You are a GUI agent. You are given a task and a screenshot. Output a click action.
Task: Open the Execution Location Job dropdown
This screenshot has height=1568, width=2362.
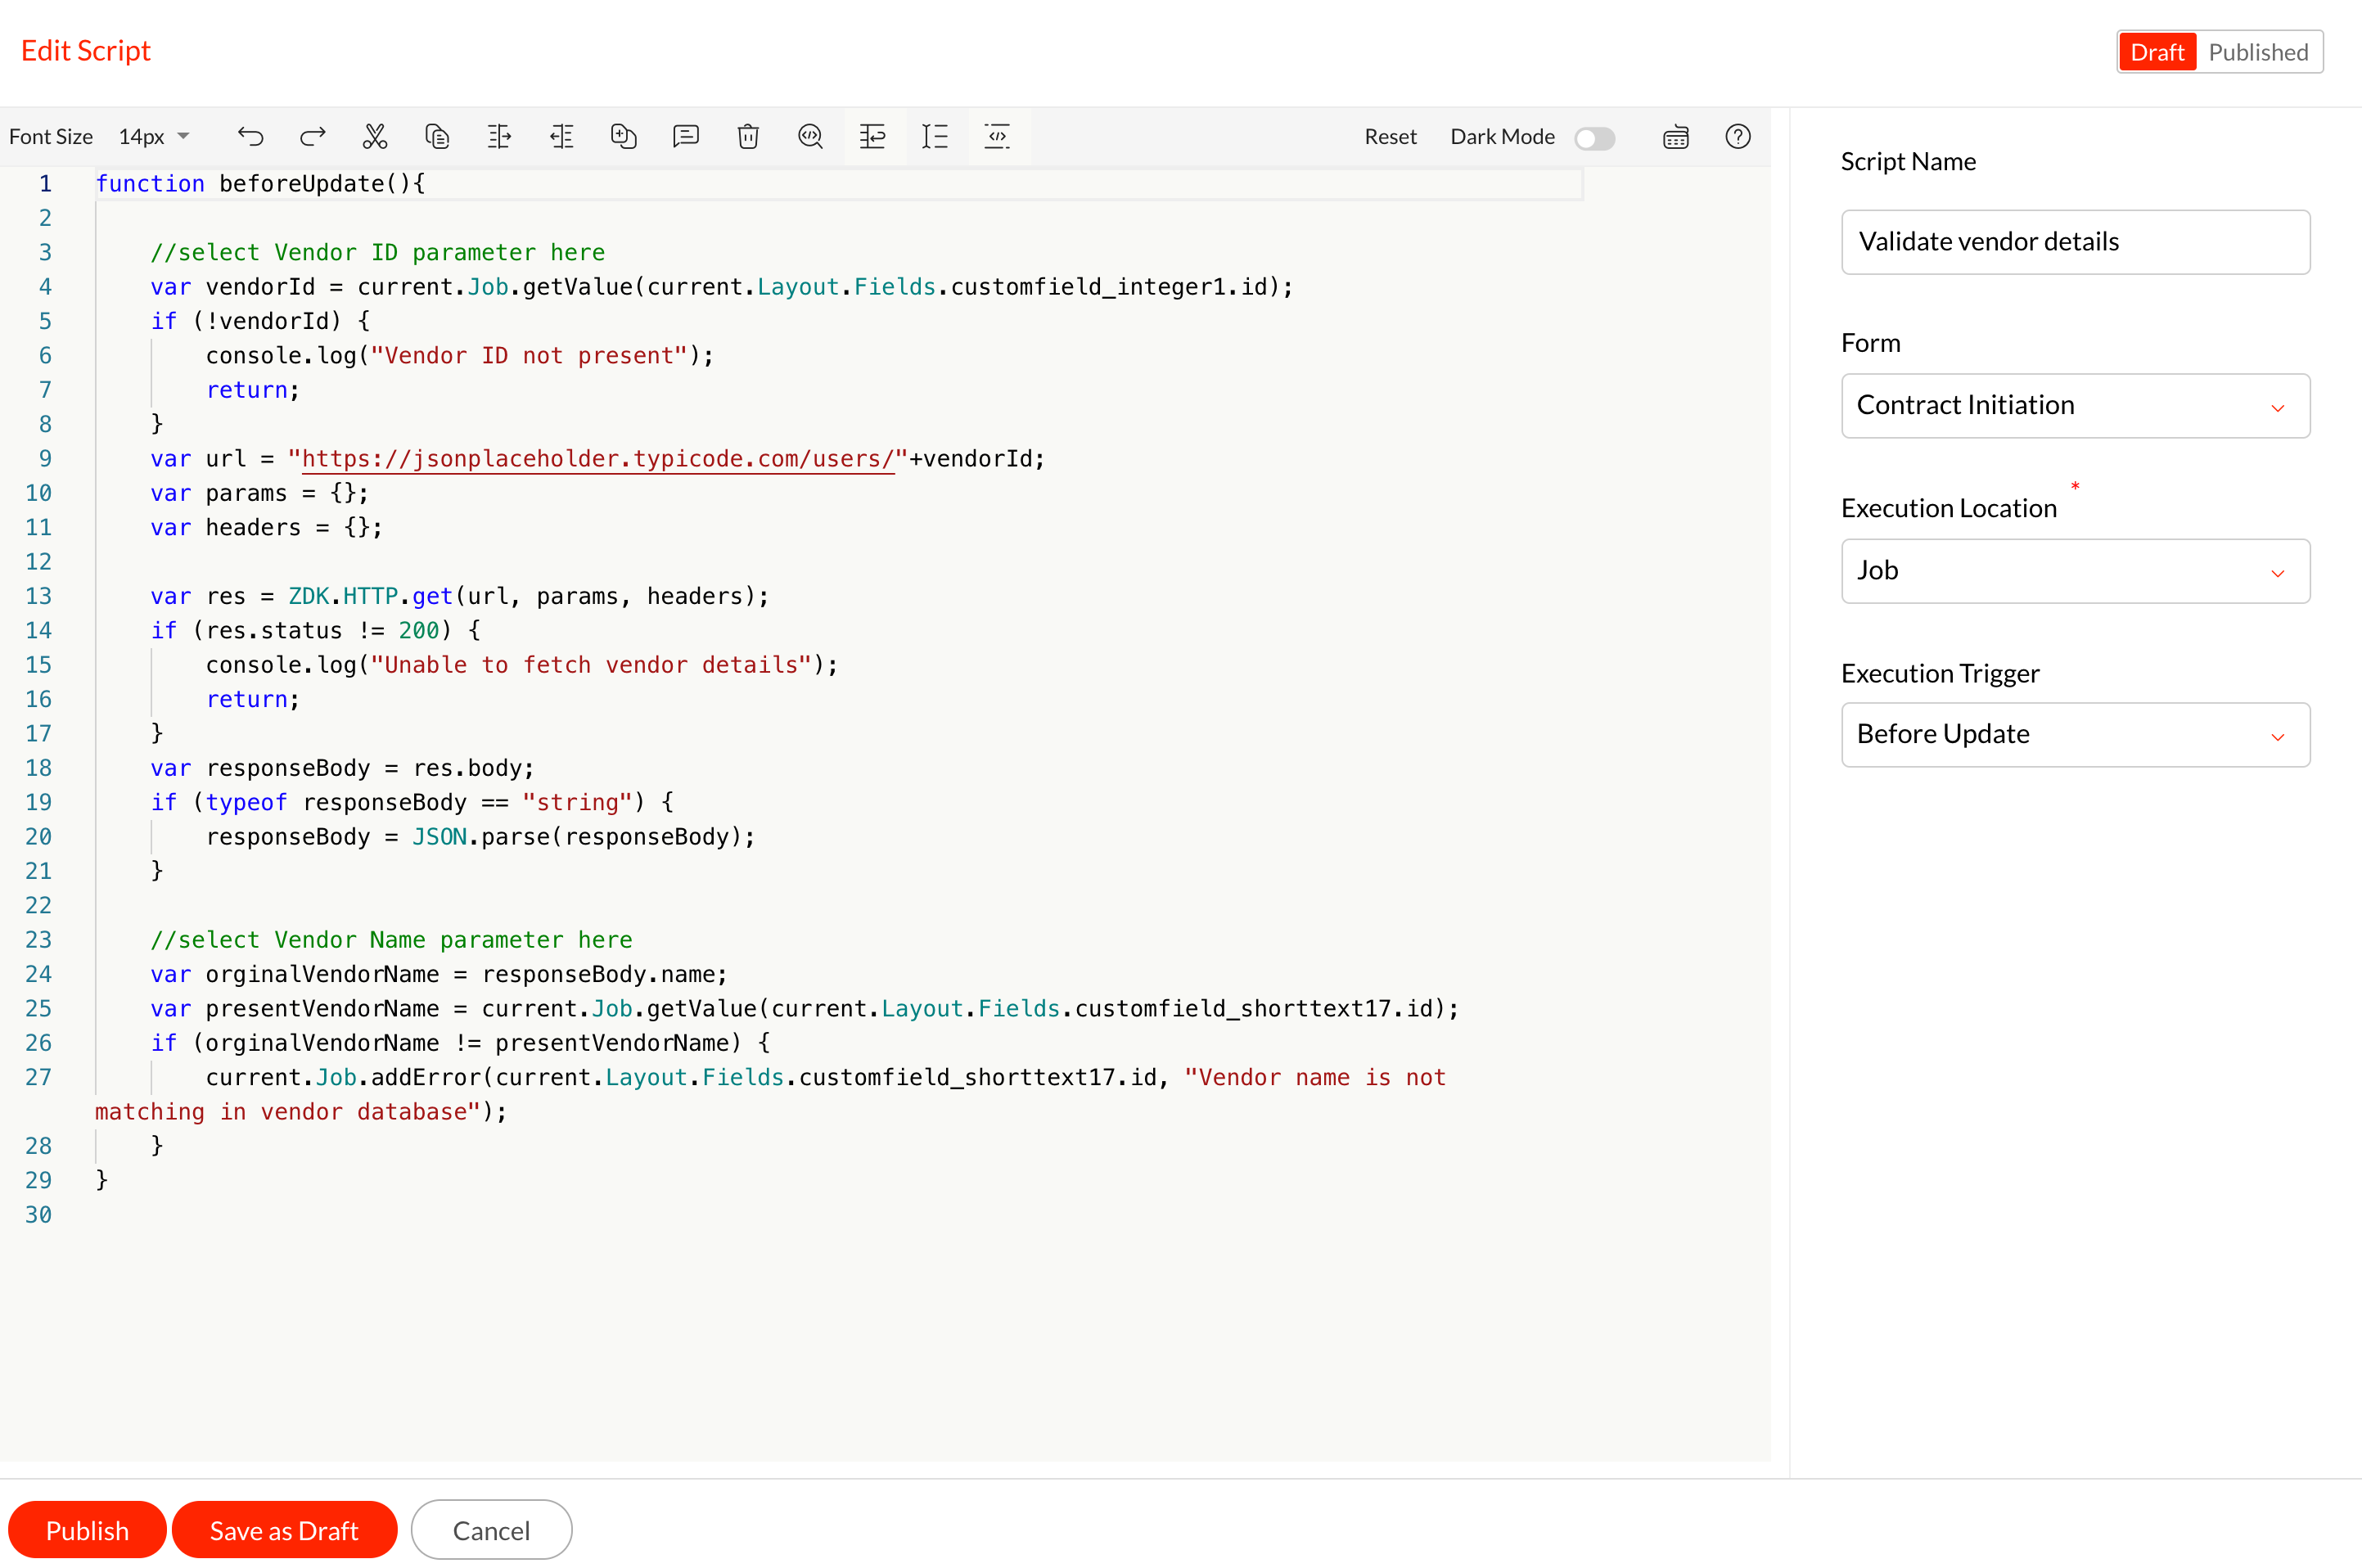(x=2075, y=570)
